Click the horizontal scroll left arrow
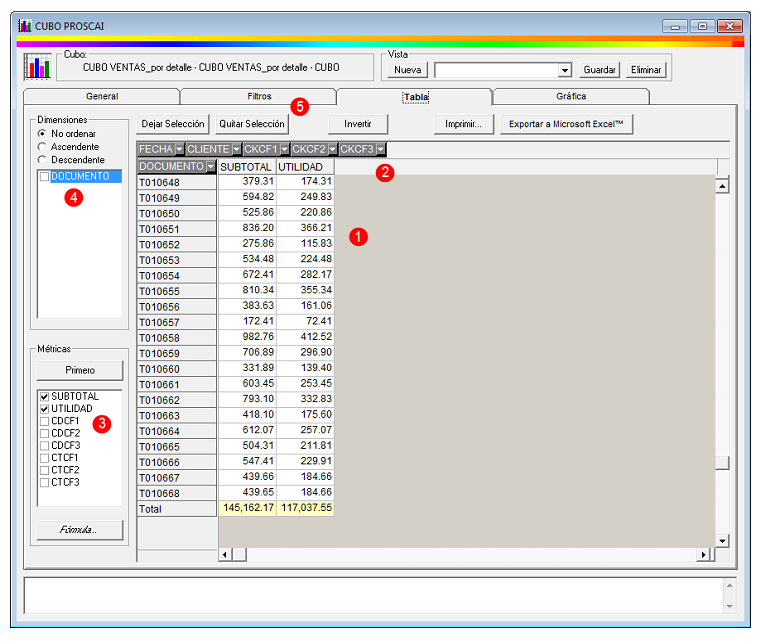Screen dimensions: 763x642 point(225,554)
